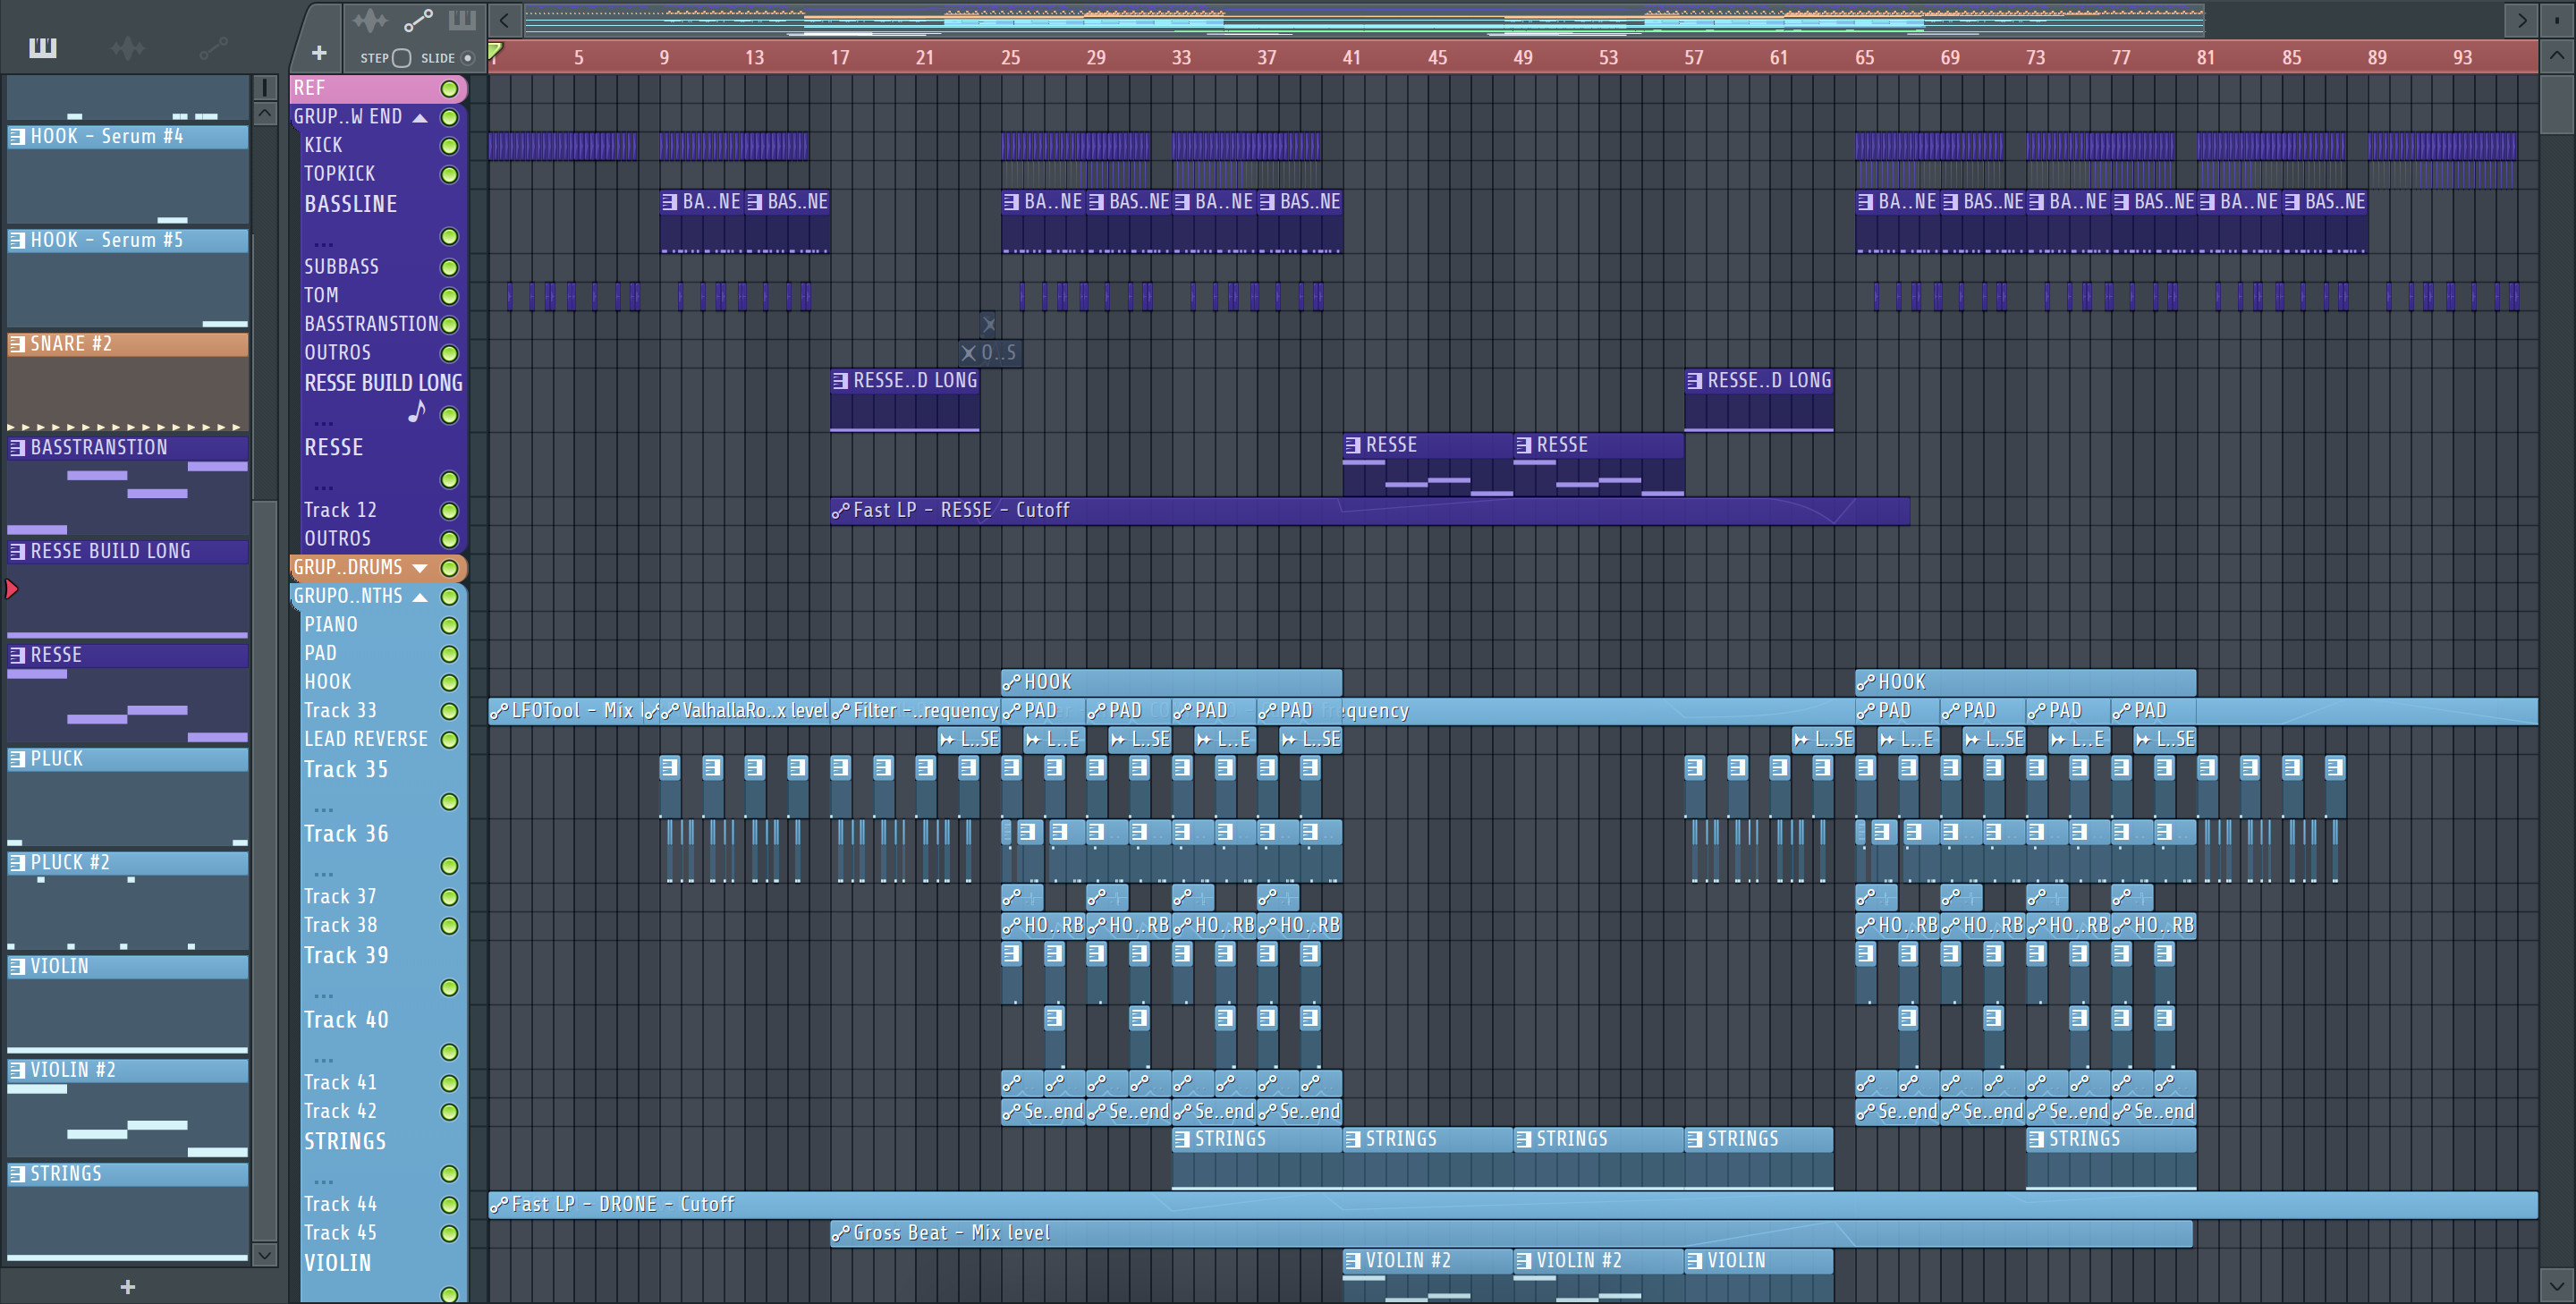The image size is (2576, 1304).
Task: Open the Gross Beat - Mix level clip menu
Action: click(x=841, y=1234)
